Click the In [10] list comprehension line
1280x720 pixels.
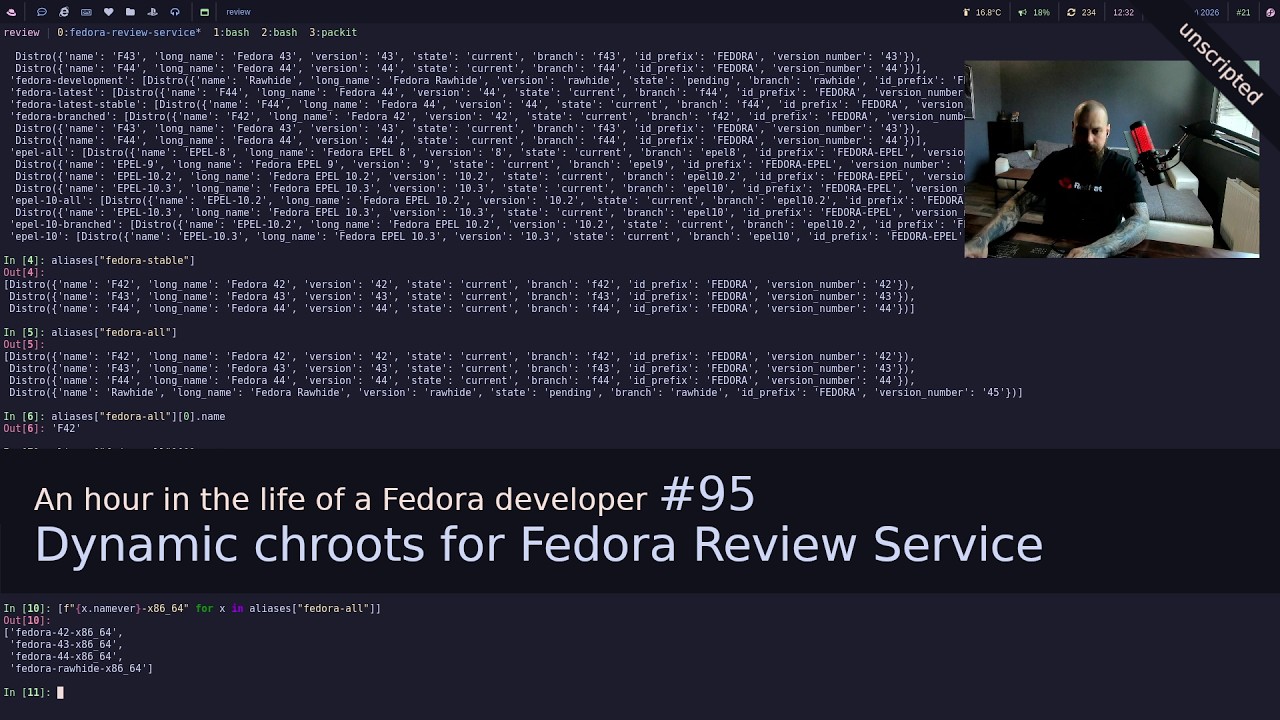pyautogui.click(x=192, y=608)
